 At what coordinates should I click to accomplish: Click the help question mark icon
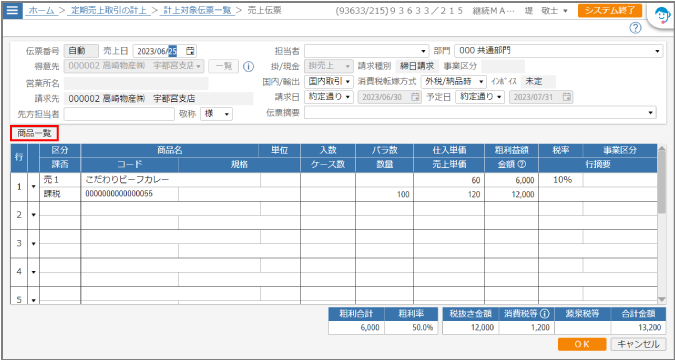tap(635, 28)
